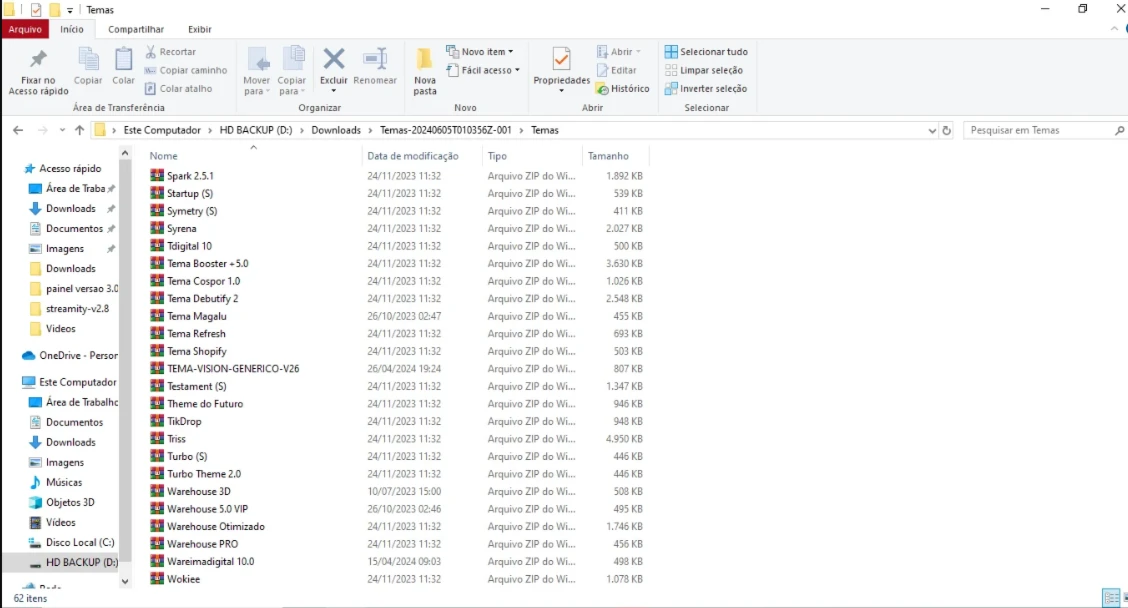Open recent locations dropdown arrow
Image resolution: width=1128 pixels, height=608 pixels.
click(63, 130)
